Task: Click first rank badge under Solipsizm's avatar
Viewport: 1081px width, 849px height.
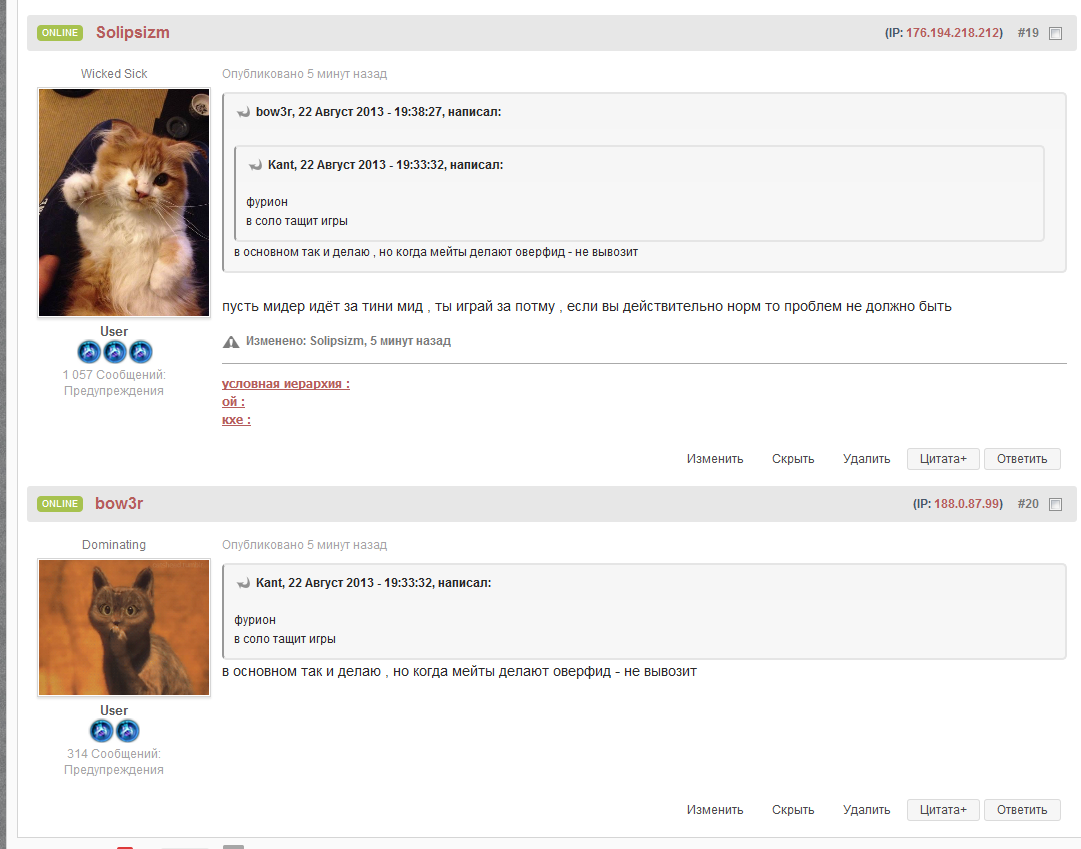Action: (x=89, y=352)
